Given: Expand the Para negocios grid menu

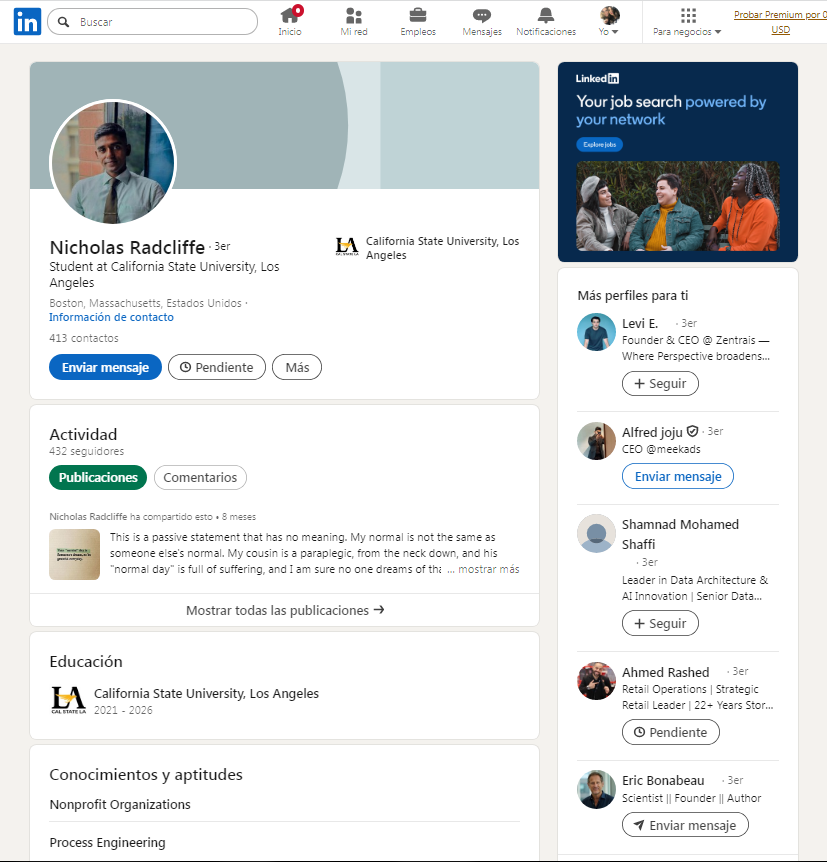Looking at the screenshot, I should coord(687,21).
